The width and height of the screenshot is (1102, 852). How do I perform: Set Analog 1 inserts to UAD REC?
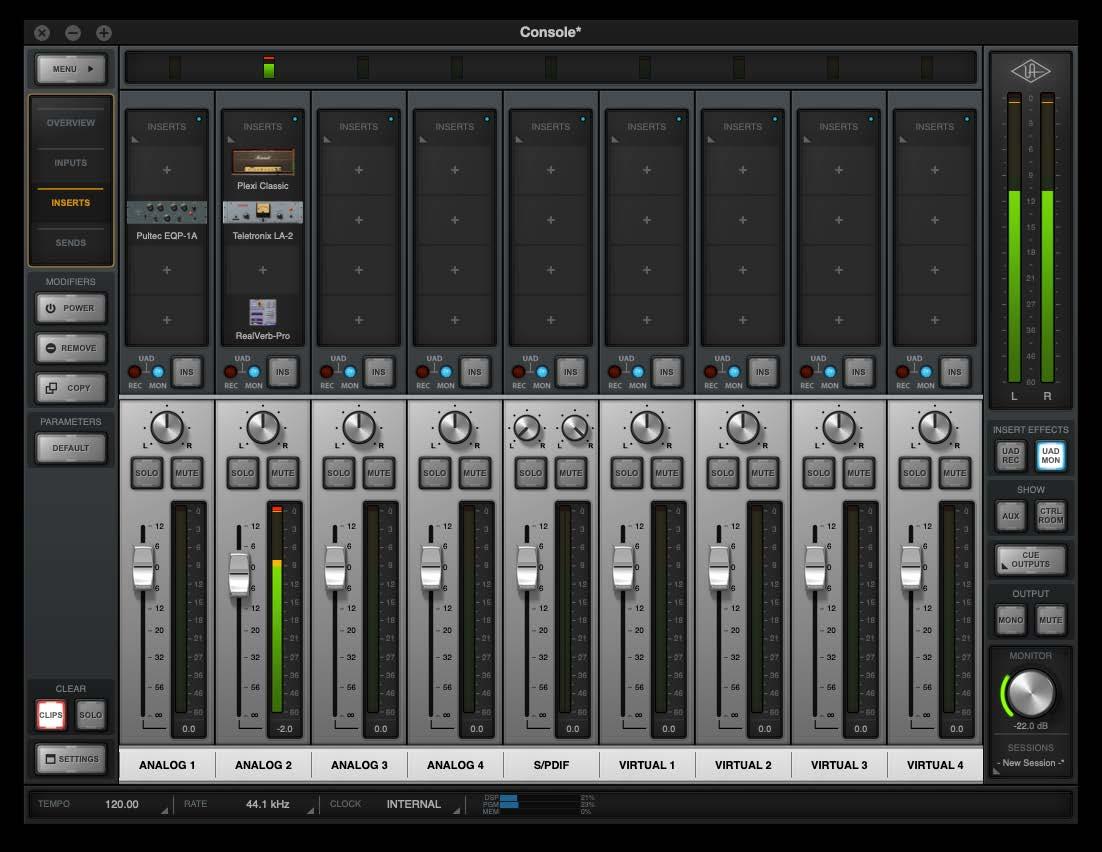[x=134, y=372]
